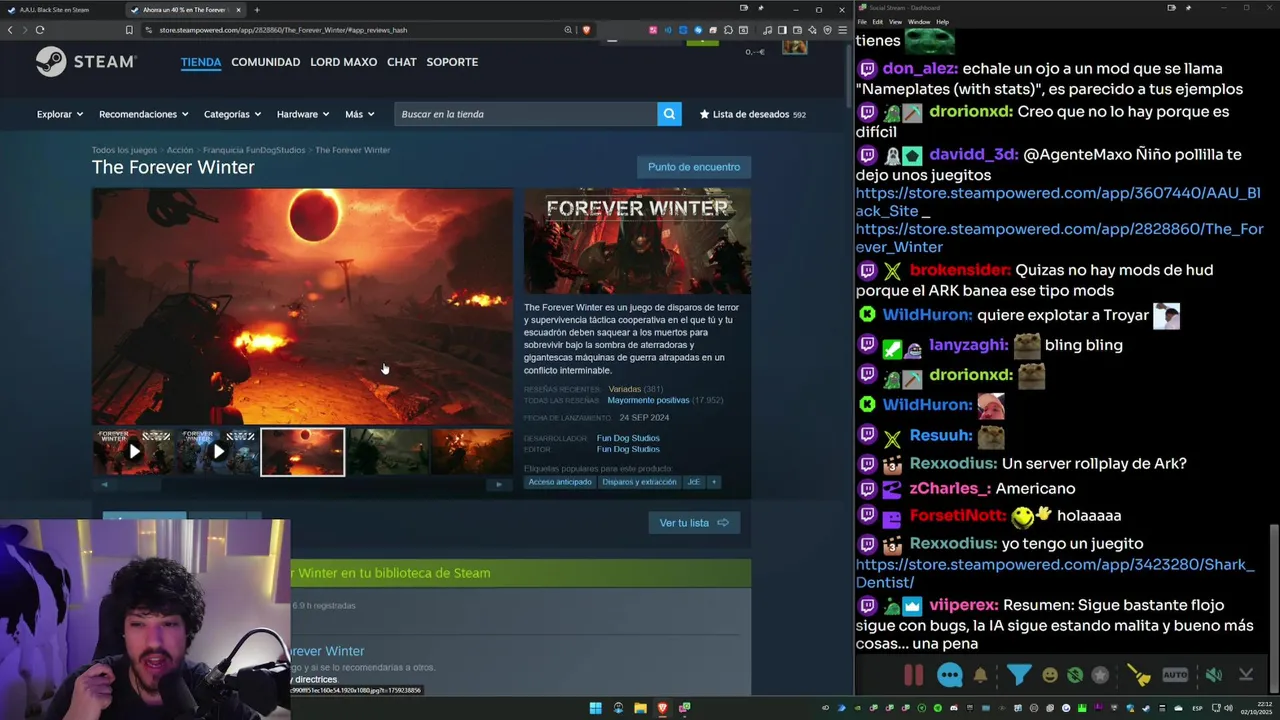Screen dimensions: 1280x720
Task: Expand the Hardware dropdown
Action: point(303,114)
